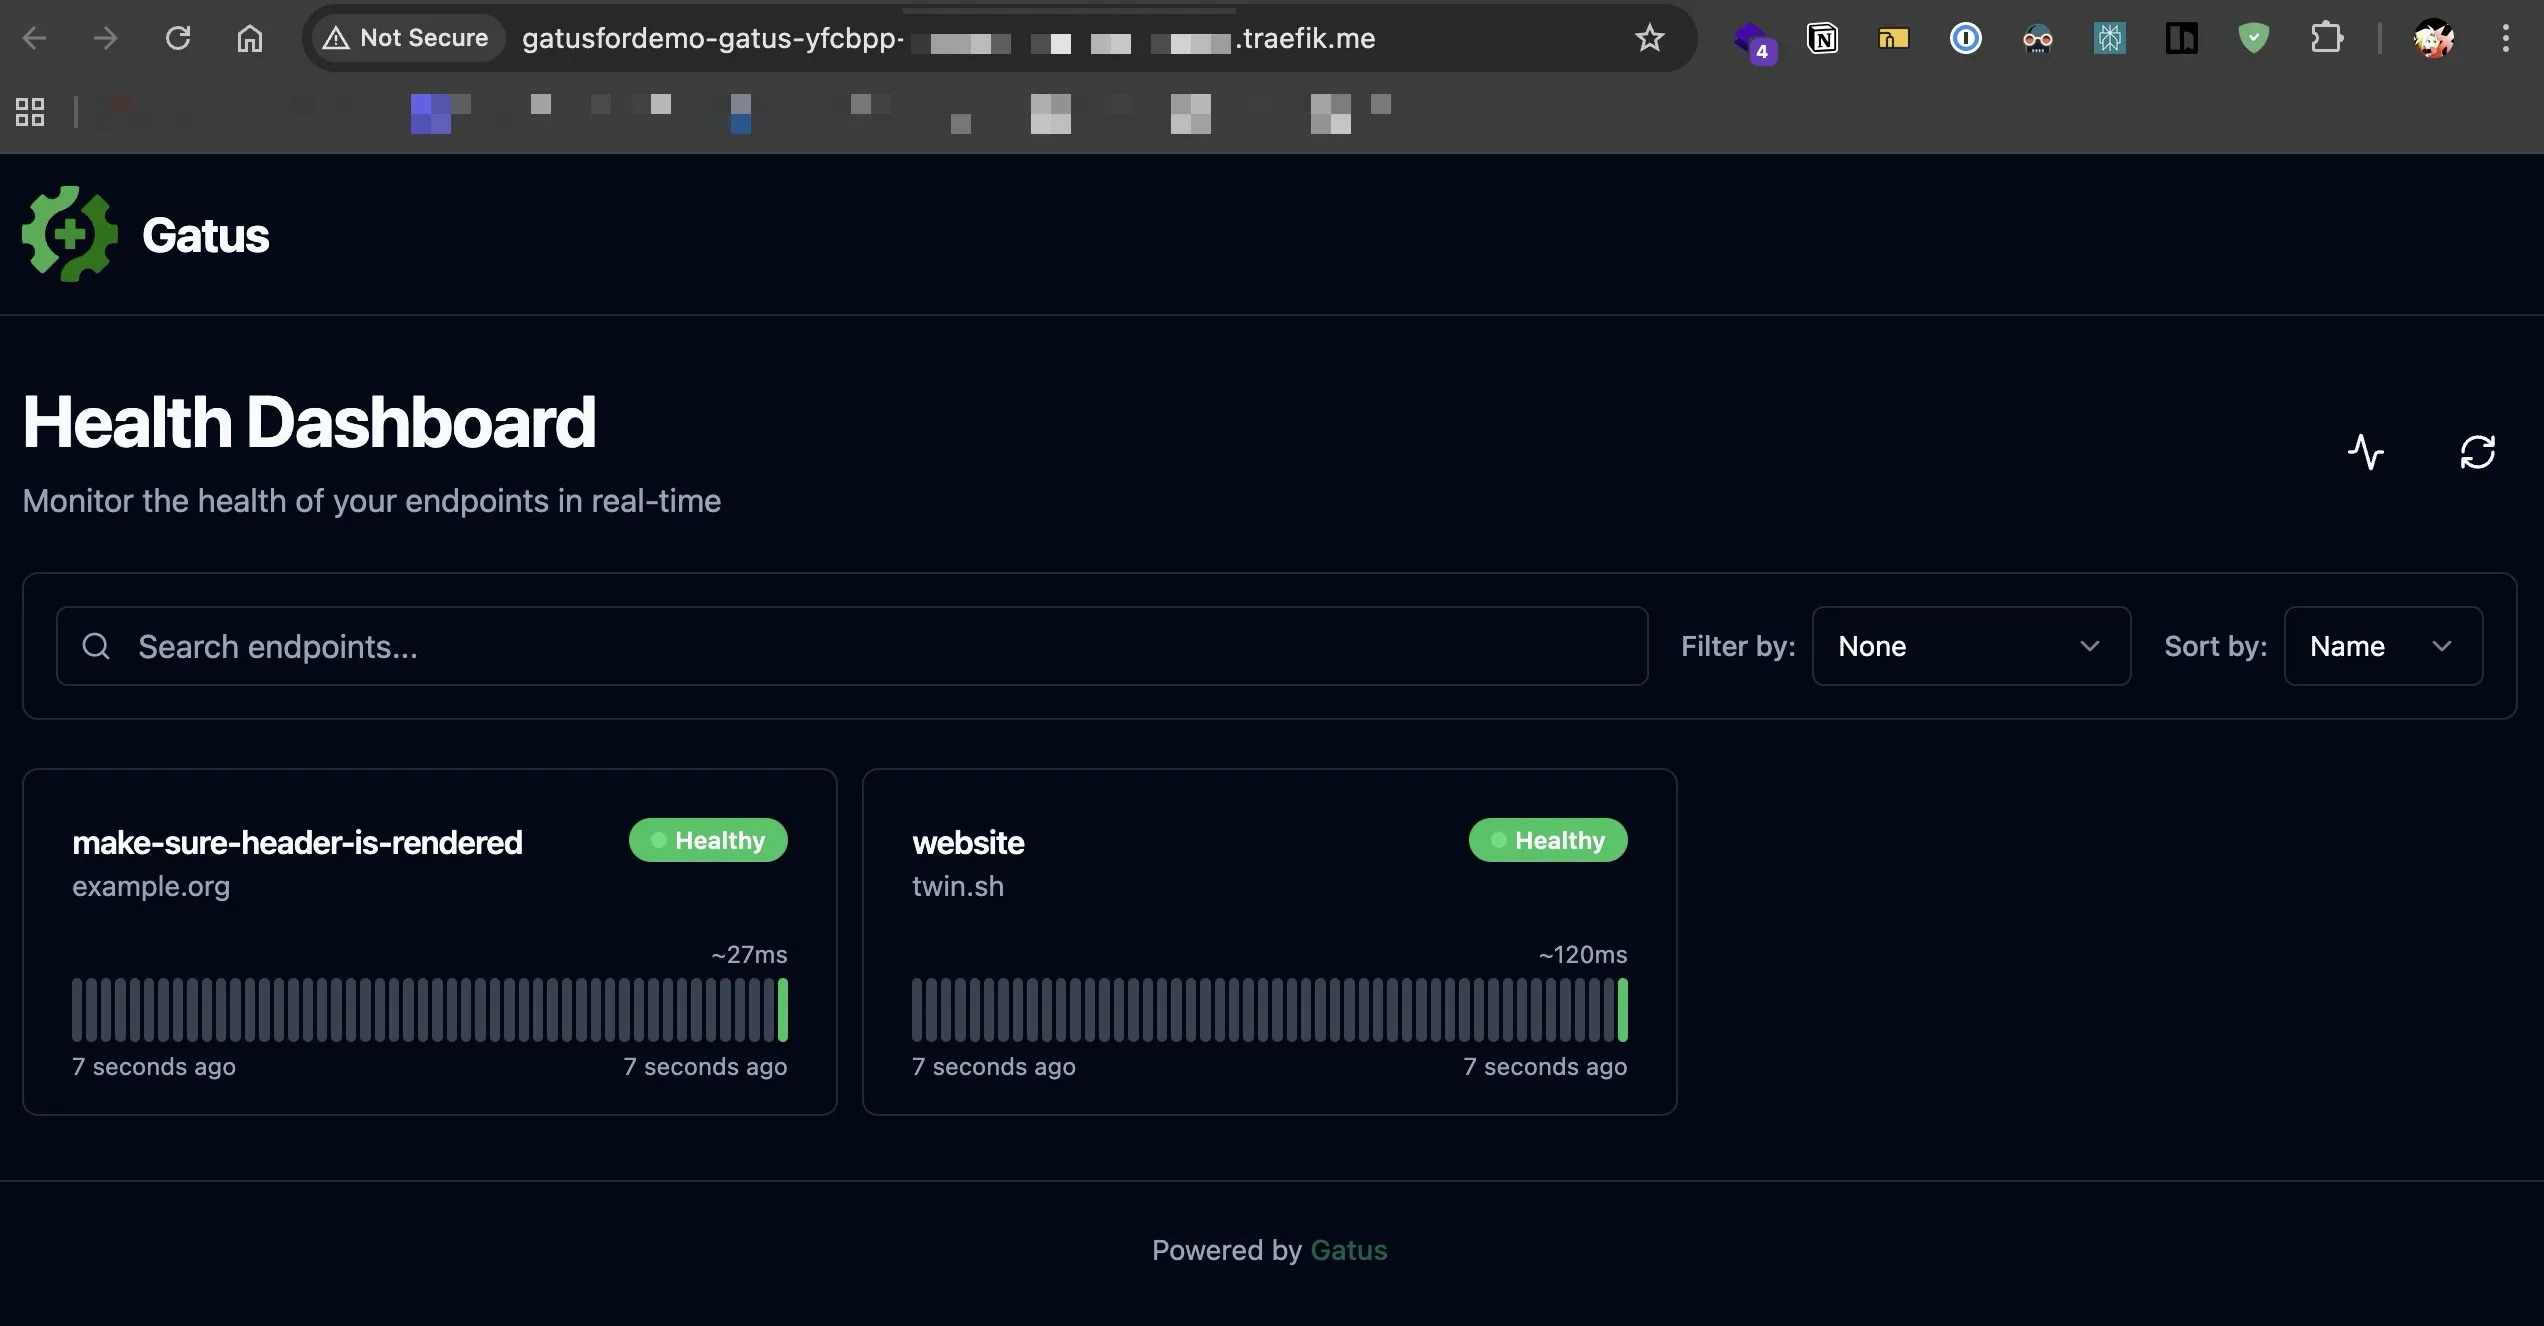The image size is (2544, 1326).
Task: Open the Filter by None dropdown
Action: 1969,646
